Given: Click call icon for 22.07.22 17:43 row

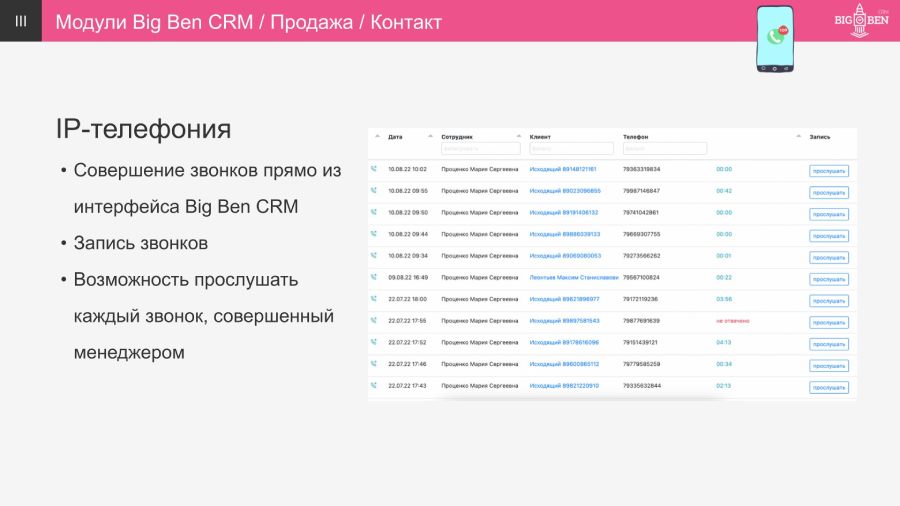Looking at the screenshot, I should (x=374, y=386).
